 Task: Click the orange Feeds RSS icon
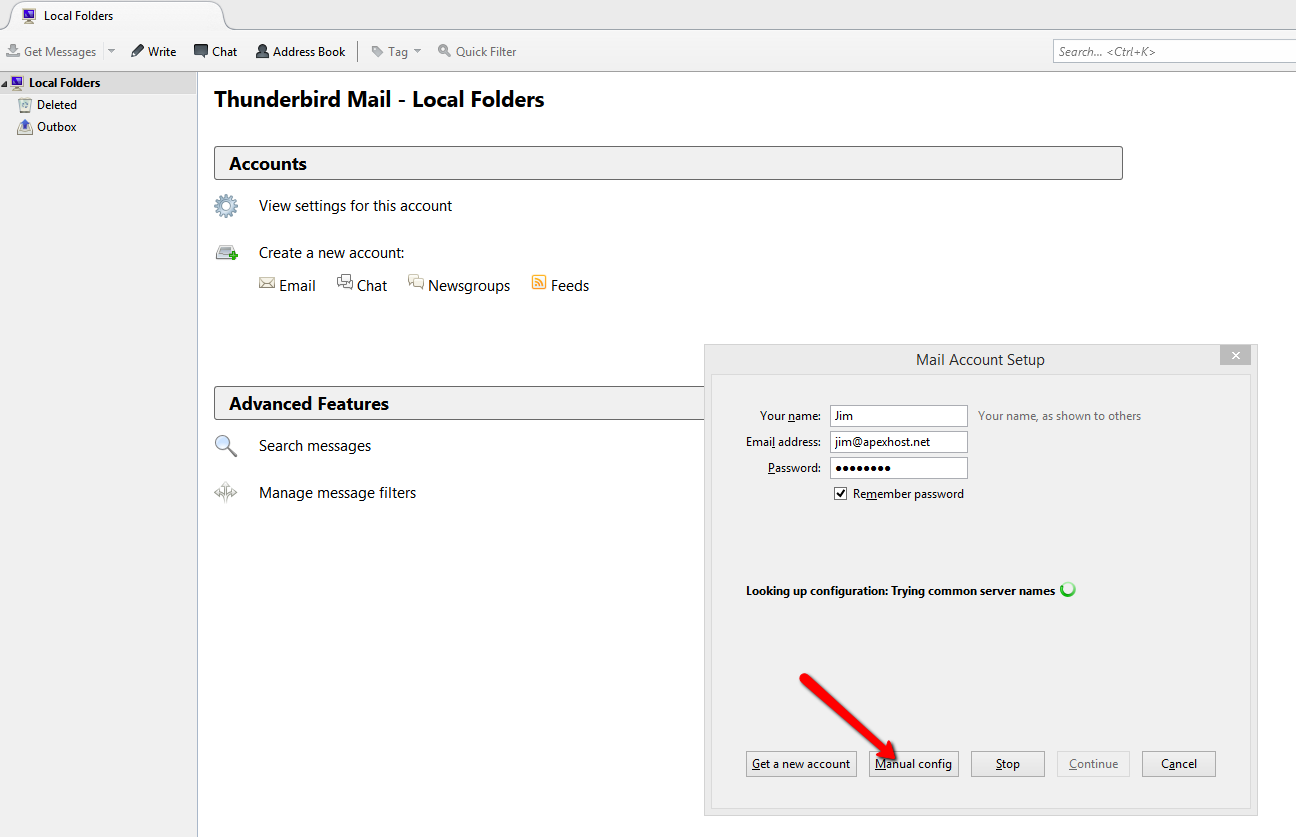(x=539, y=283)
